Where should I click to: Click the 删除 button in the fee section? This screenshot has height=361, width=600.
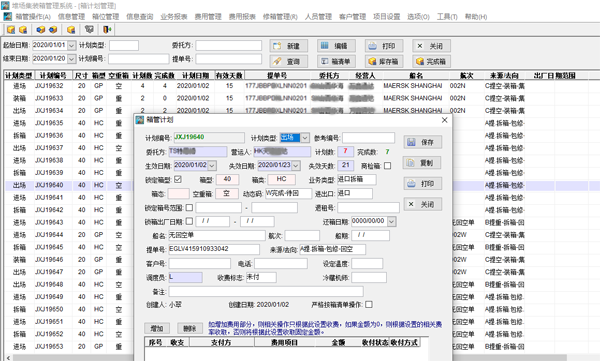190,328
